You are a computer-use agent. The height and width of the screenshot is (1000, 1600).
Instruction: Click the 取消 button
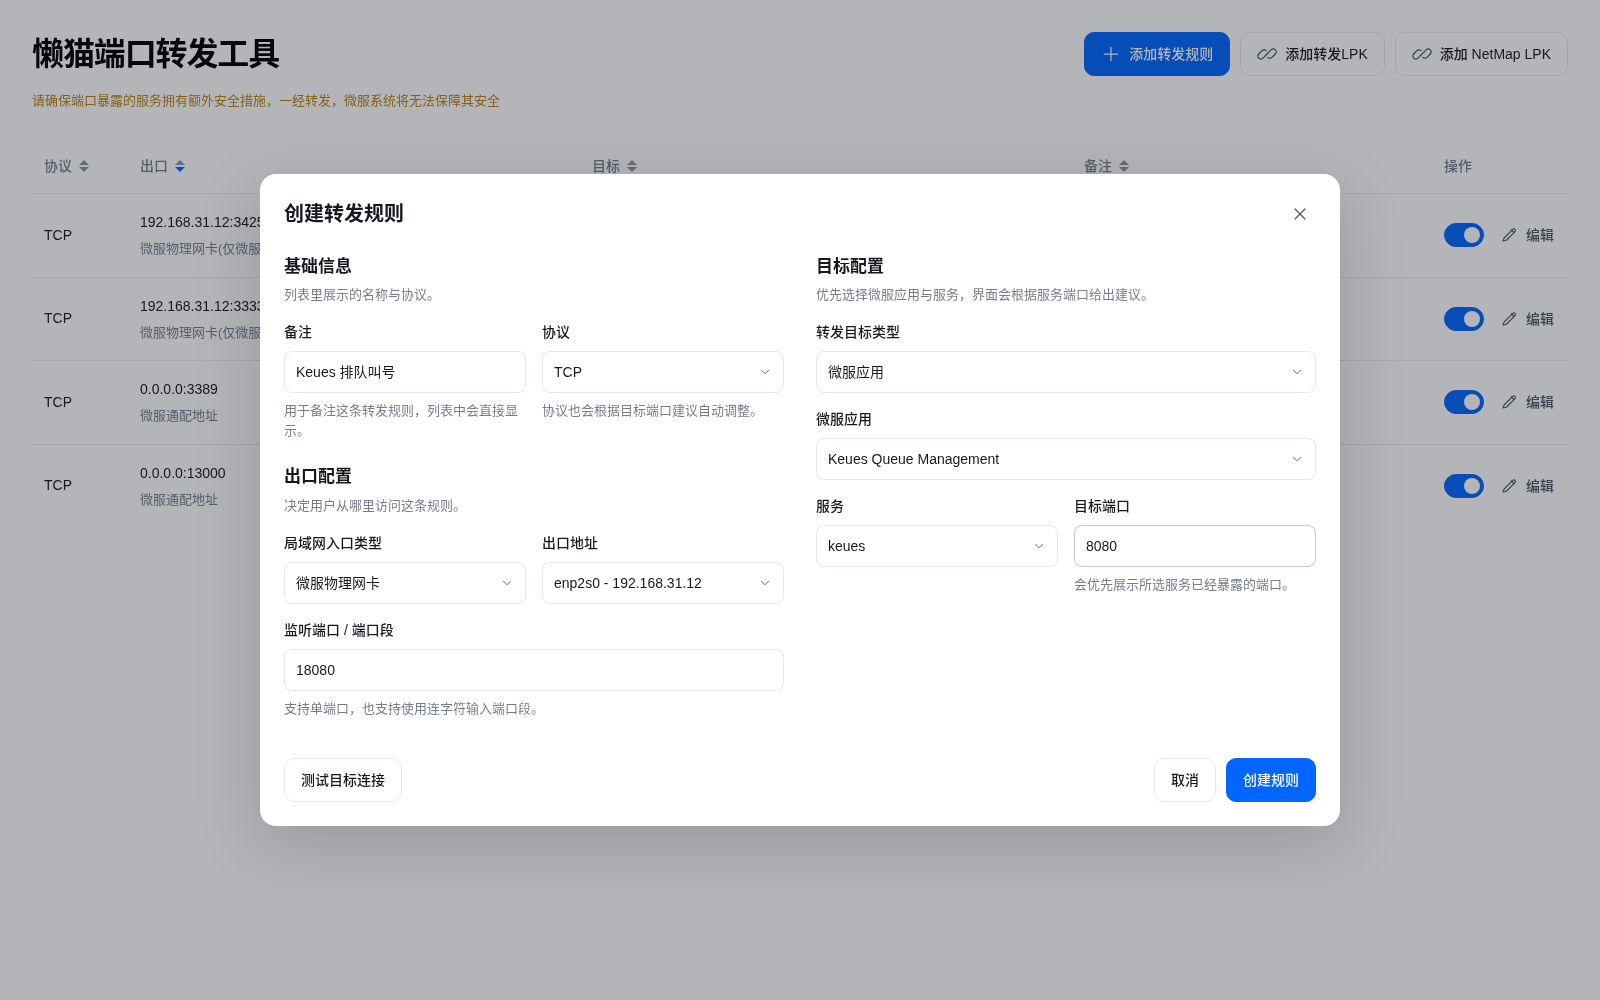[1185, 780]
